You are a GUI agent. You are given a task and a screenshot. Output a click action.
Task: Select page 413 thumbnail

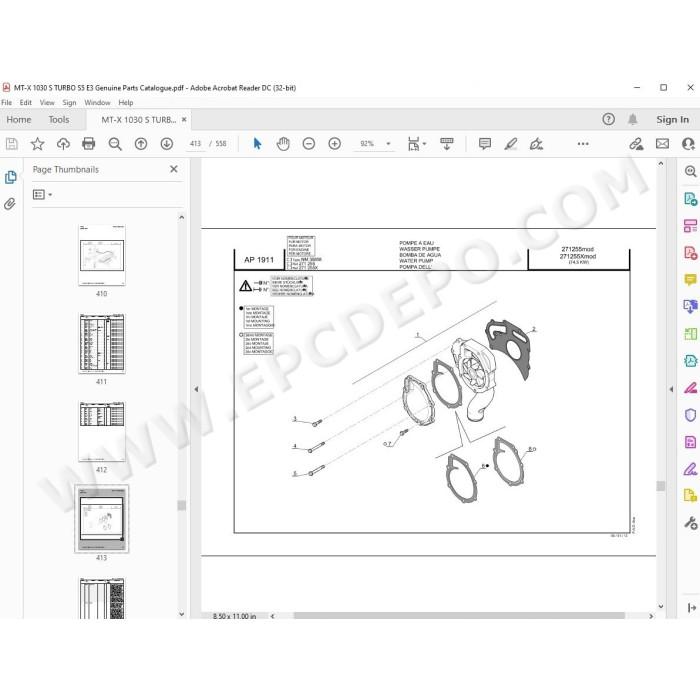(x=102, y=519)
